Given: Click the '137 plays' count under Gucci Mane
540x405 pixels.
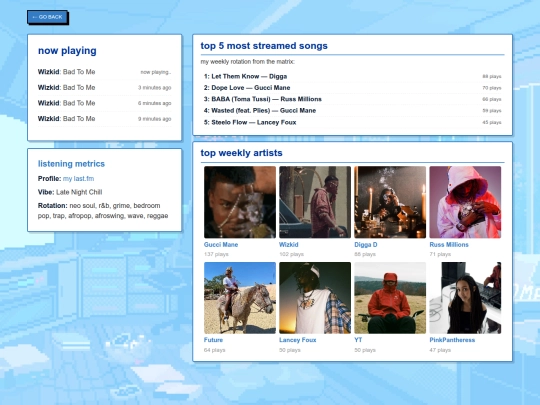Looking at the screenshot, I should (x=216, y=254).
